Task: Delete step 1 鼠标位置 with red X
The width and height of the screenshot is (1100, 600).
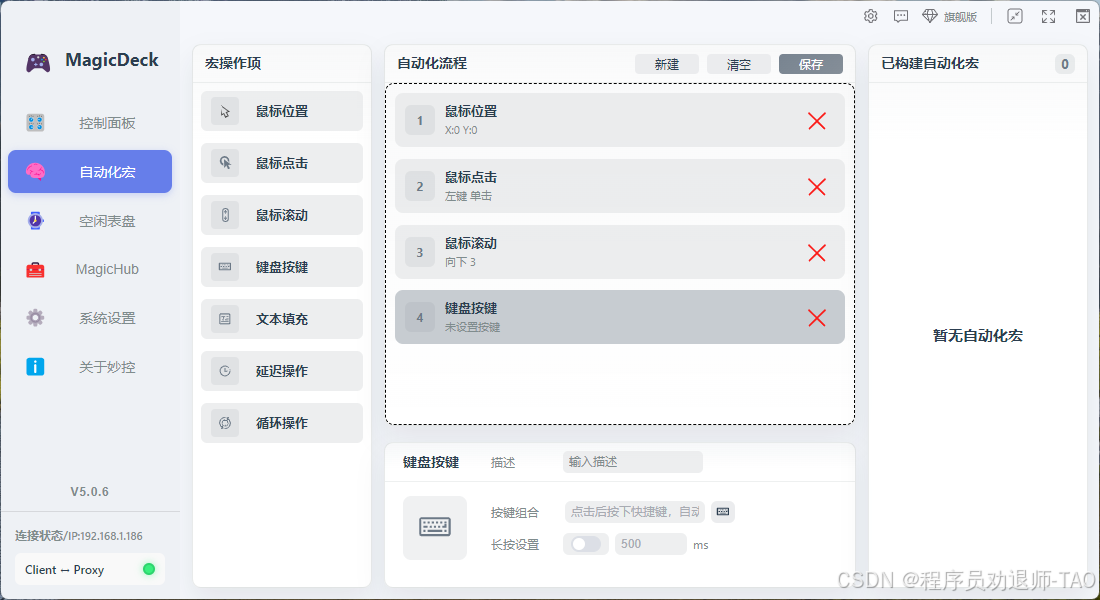Action: [817, 121]
